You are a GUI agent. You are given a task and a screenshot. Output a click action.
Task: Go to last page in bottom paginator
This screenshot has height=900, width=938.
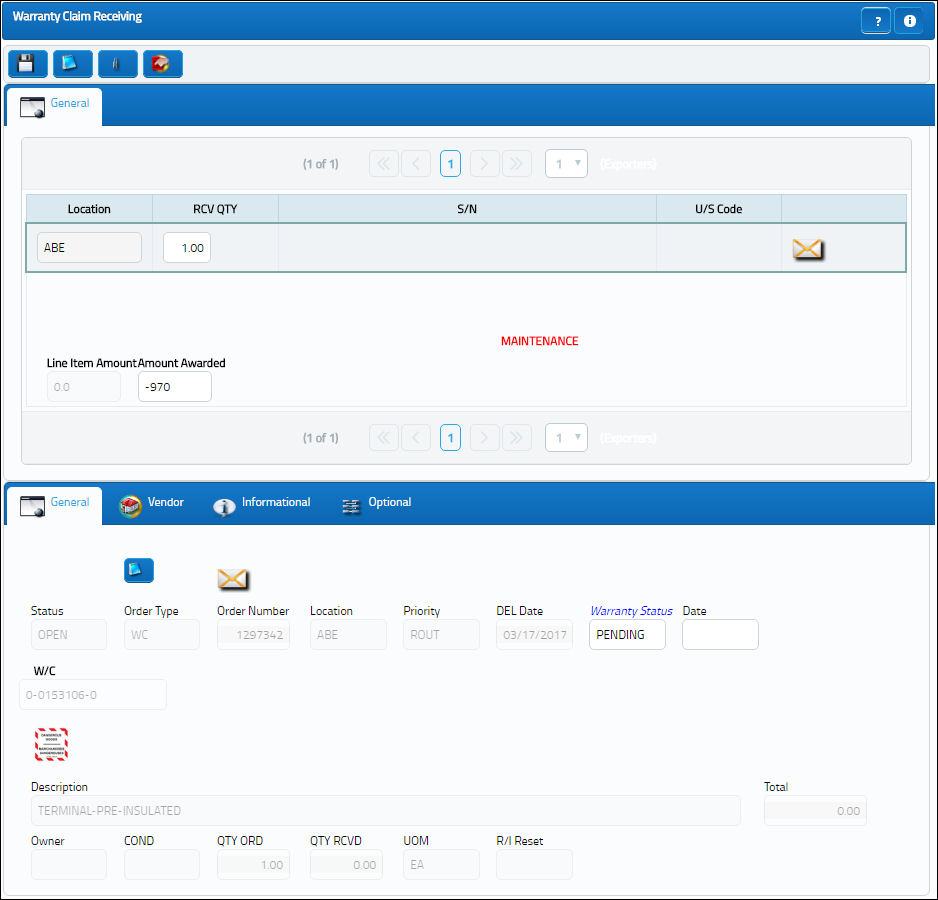(517, 437)
